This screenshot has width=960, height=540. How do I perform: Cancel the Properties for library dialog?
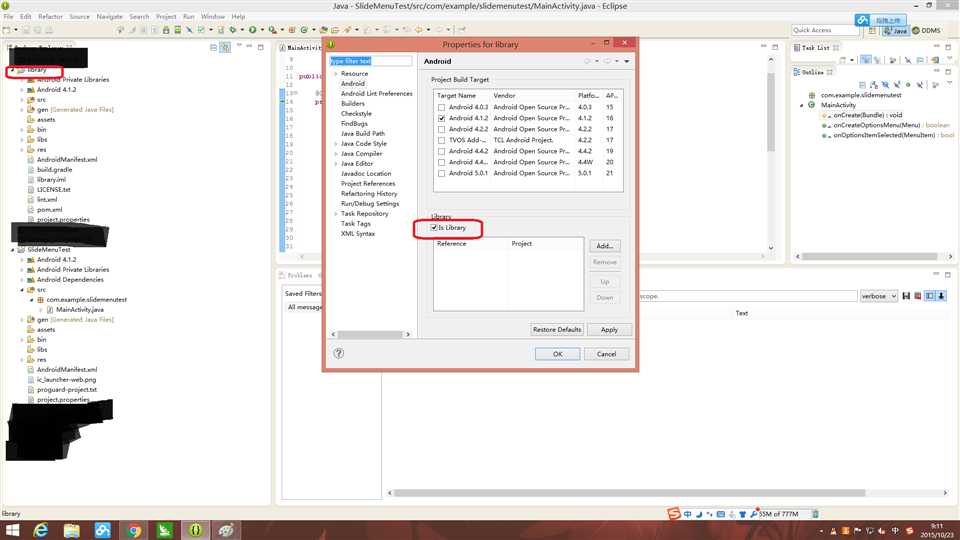coord(606,354)
